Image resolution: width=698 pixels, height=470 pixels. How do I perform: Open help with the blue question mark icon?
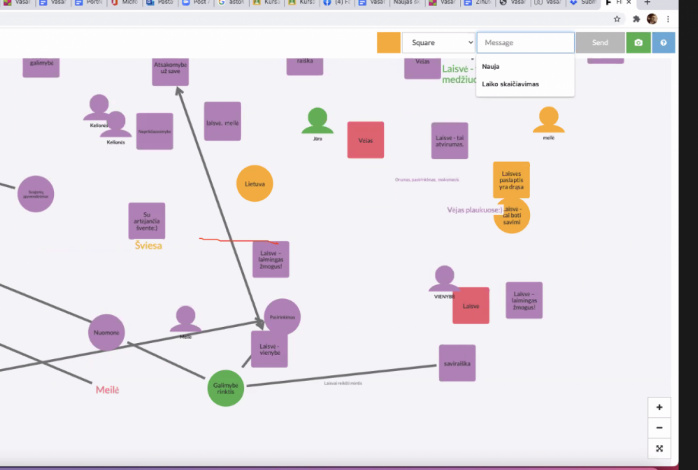tap(664, 43)
